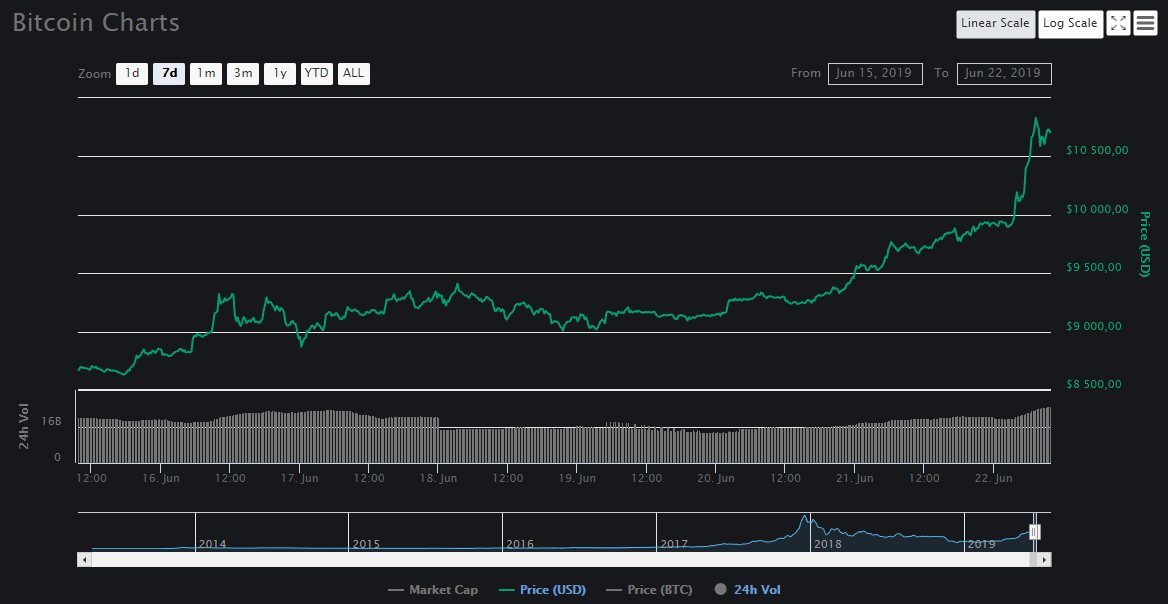Switch to Log Scale
The height and width of the screenshot is (604, 1168).
coord(1070,24)
